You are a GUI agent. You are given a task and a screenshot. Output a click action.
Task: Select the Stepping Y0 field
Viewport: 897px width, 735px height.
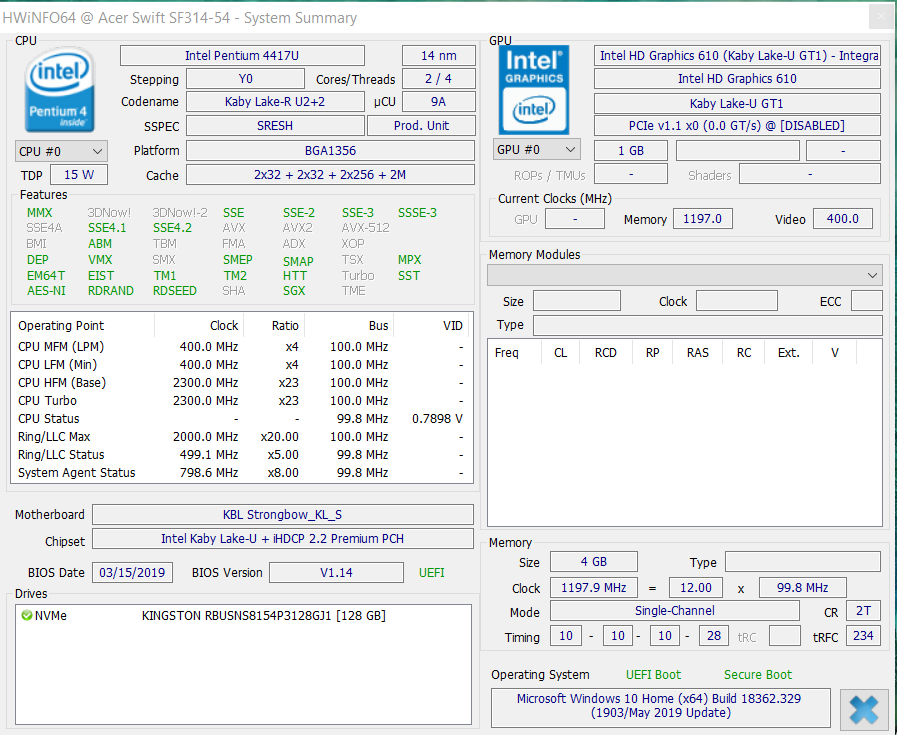point(245,79)
